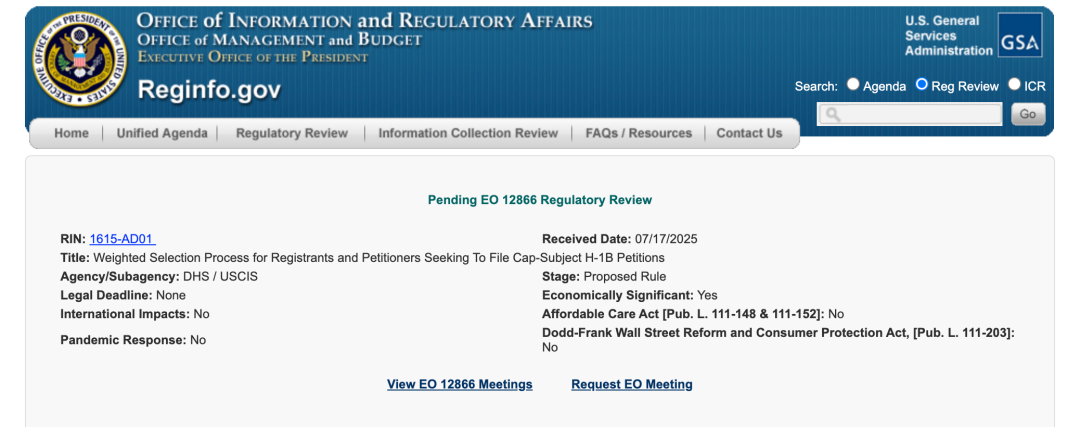1080x427 pixels.
Task: Open the Information Collection Review menu
Action: point(468,134)
